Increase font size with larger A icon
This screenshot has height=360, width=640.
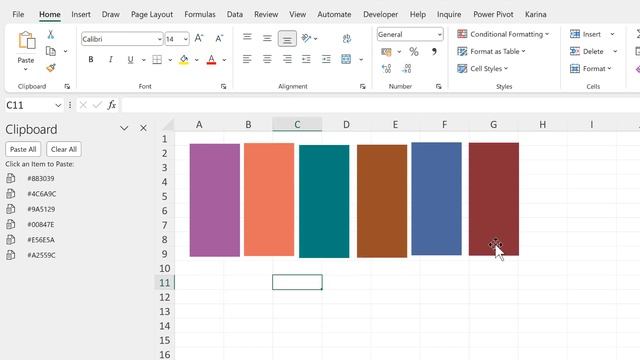(x=199, y=38)
